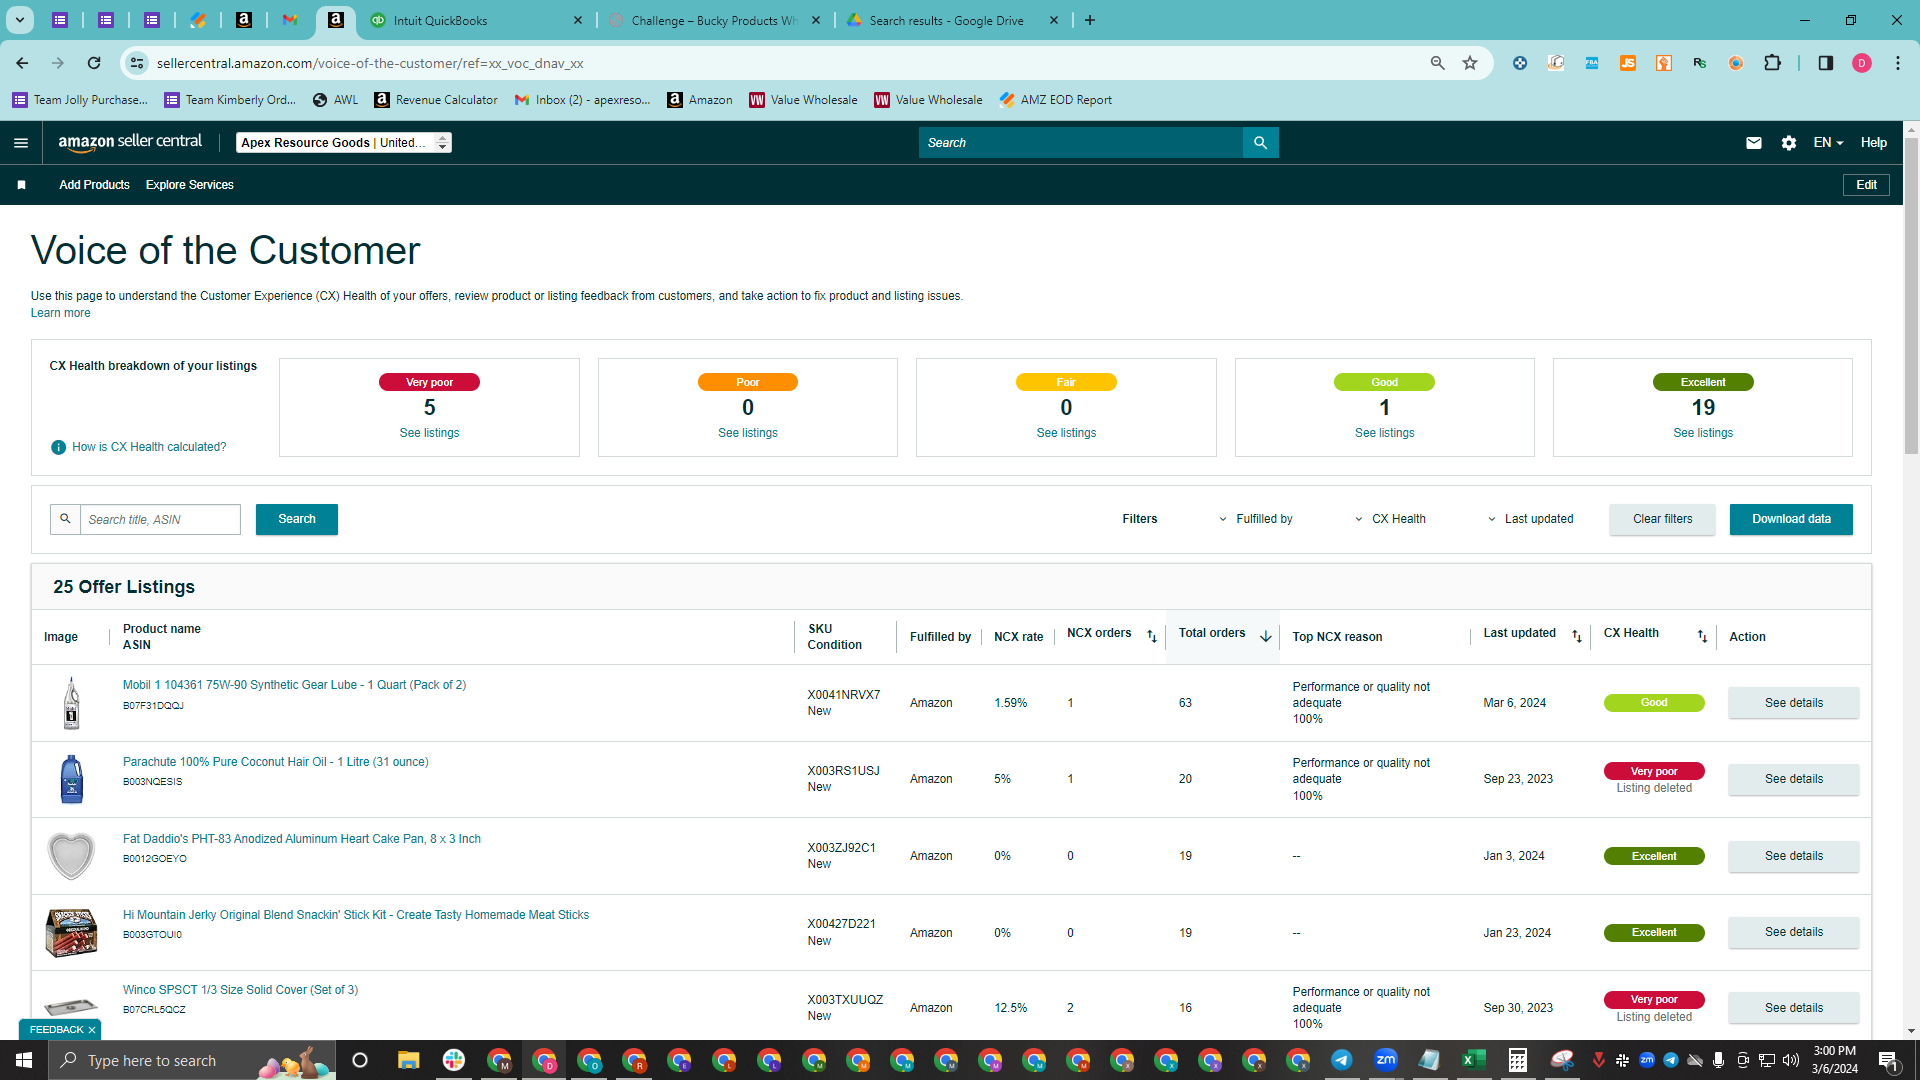Sort by Total orders arrow

[x=1265, y=636]
